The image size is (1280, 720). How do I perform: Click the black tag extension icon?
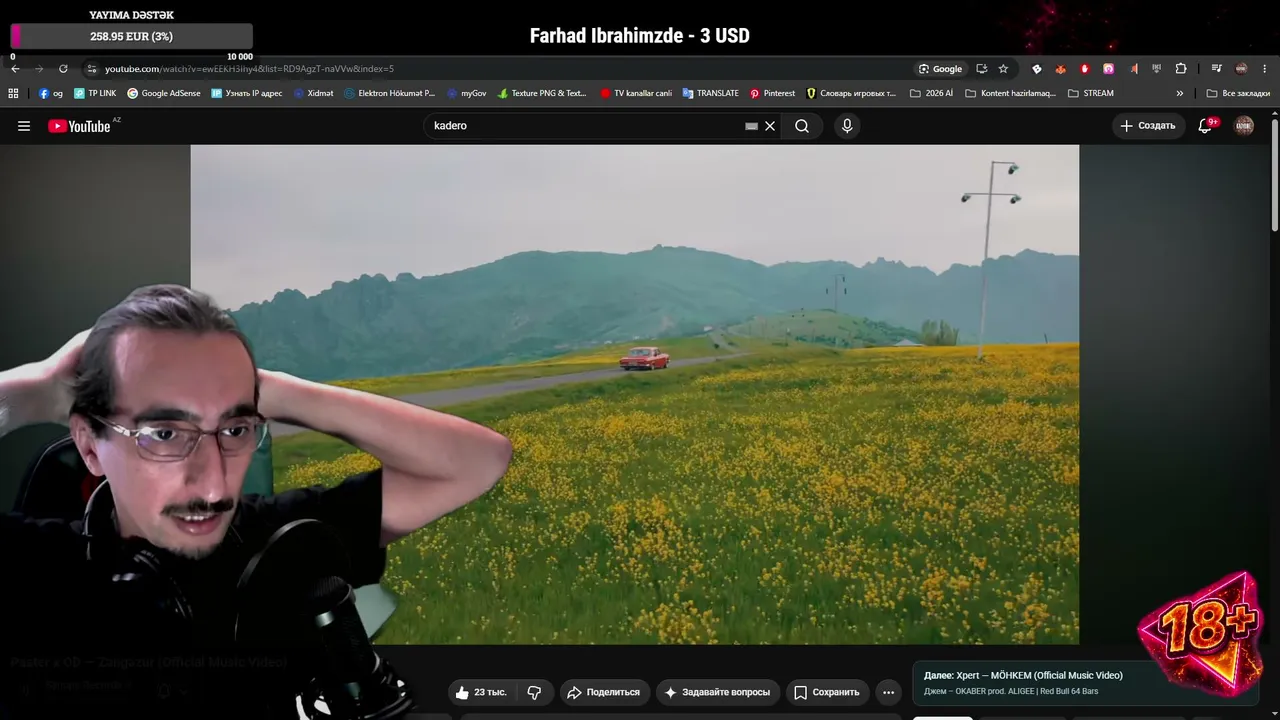click(x=1036, y=69)
